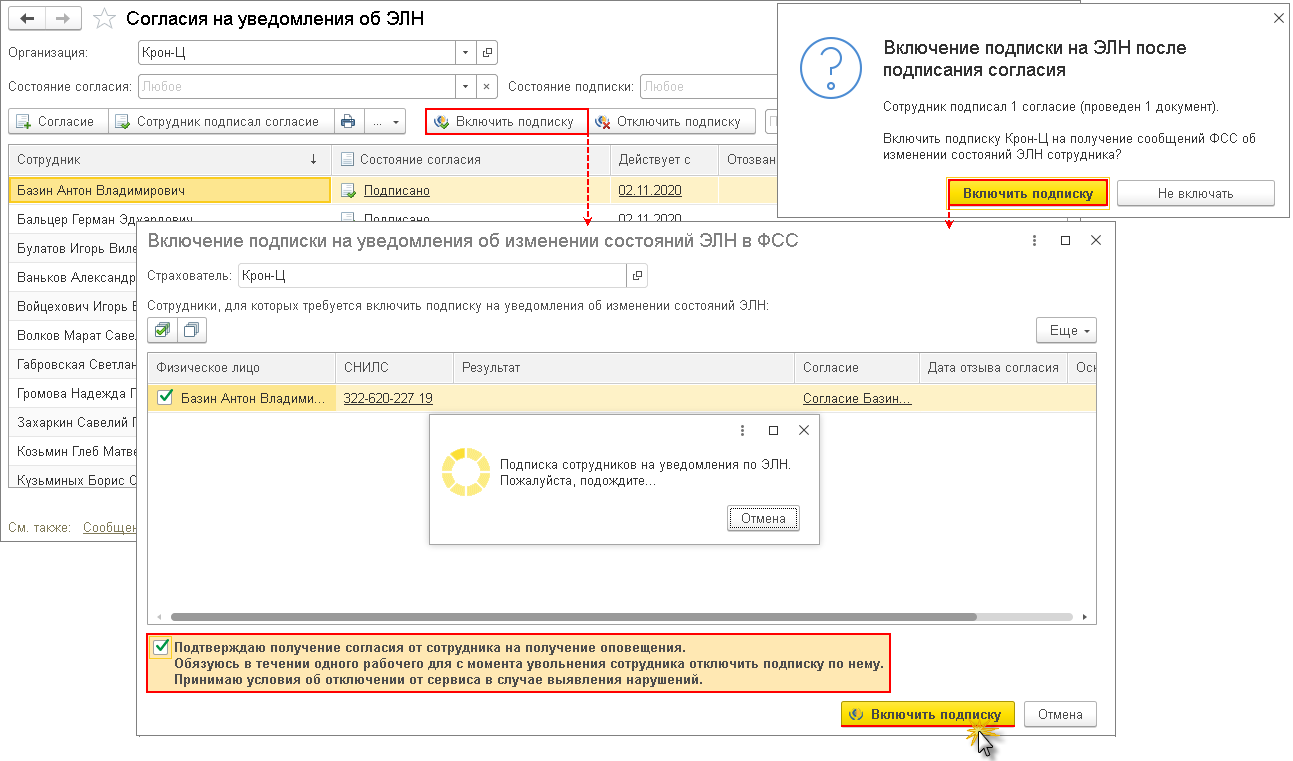This screenshot has width=1293, height=761.
Task: Select row Базин Антон Владимирович in main list
Action: click(170, 190)
